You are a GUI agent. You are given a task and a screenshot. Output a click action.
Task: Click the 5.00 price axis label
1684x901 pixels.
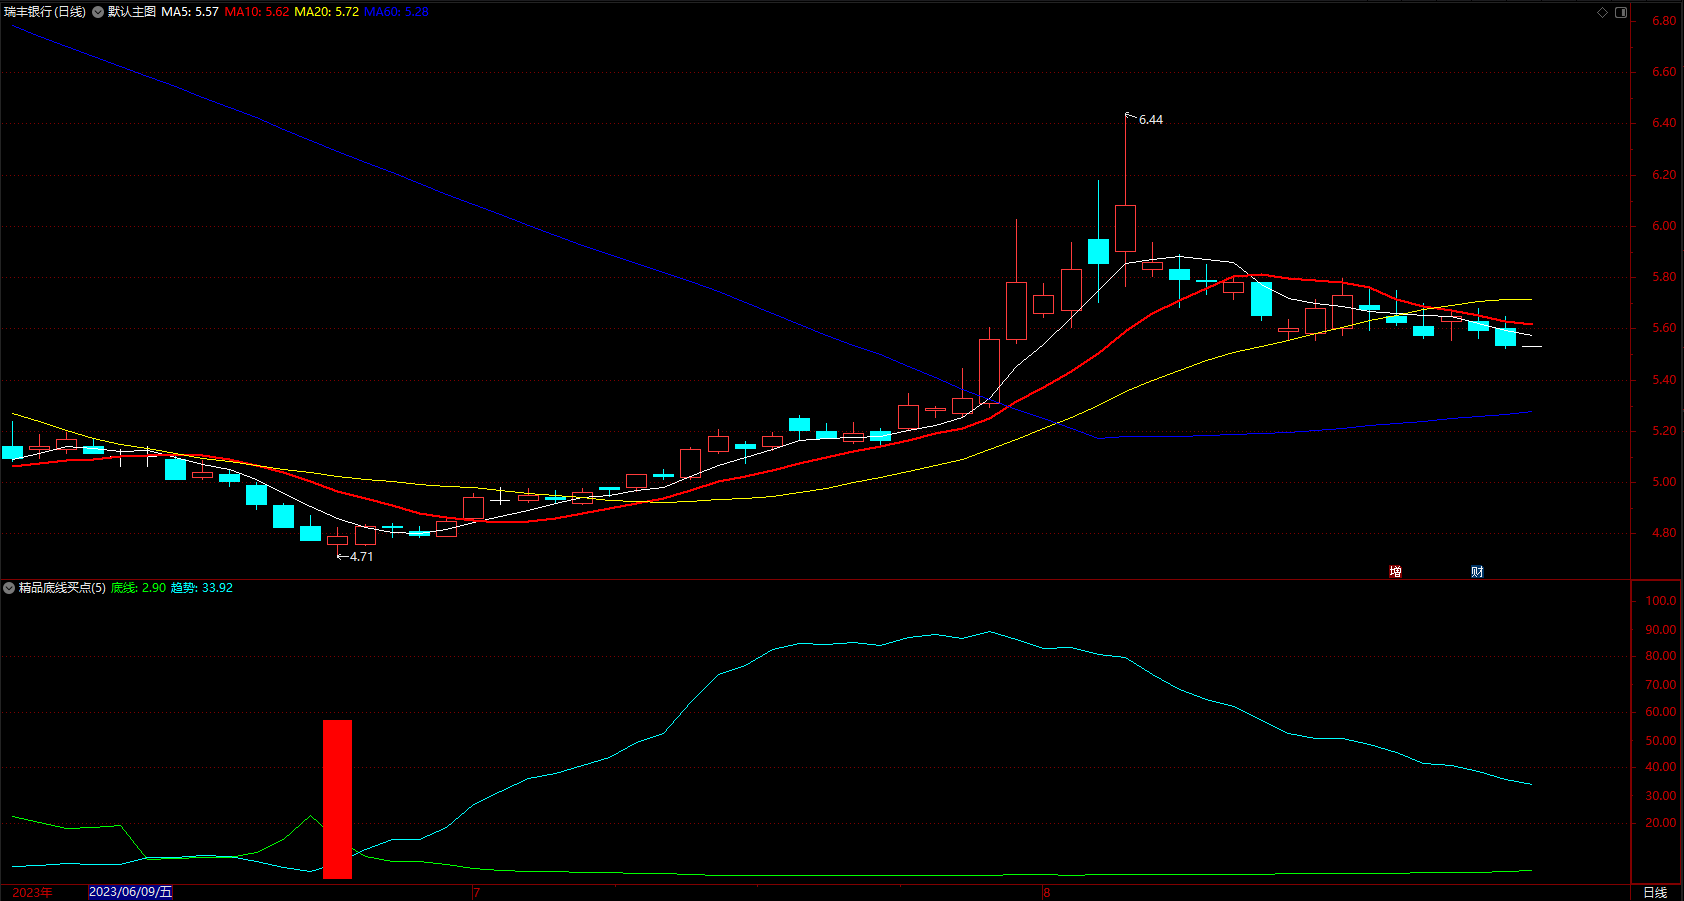coord(1664,482)
